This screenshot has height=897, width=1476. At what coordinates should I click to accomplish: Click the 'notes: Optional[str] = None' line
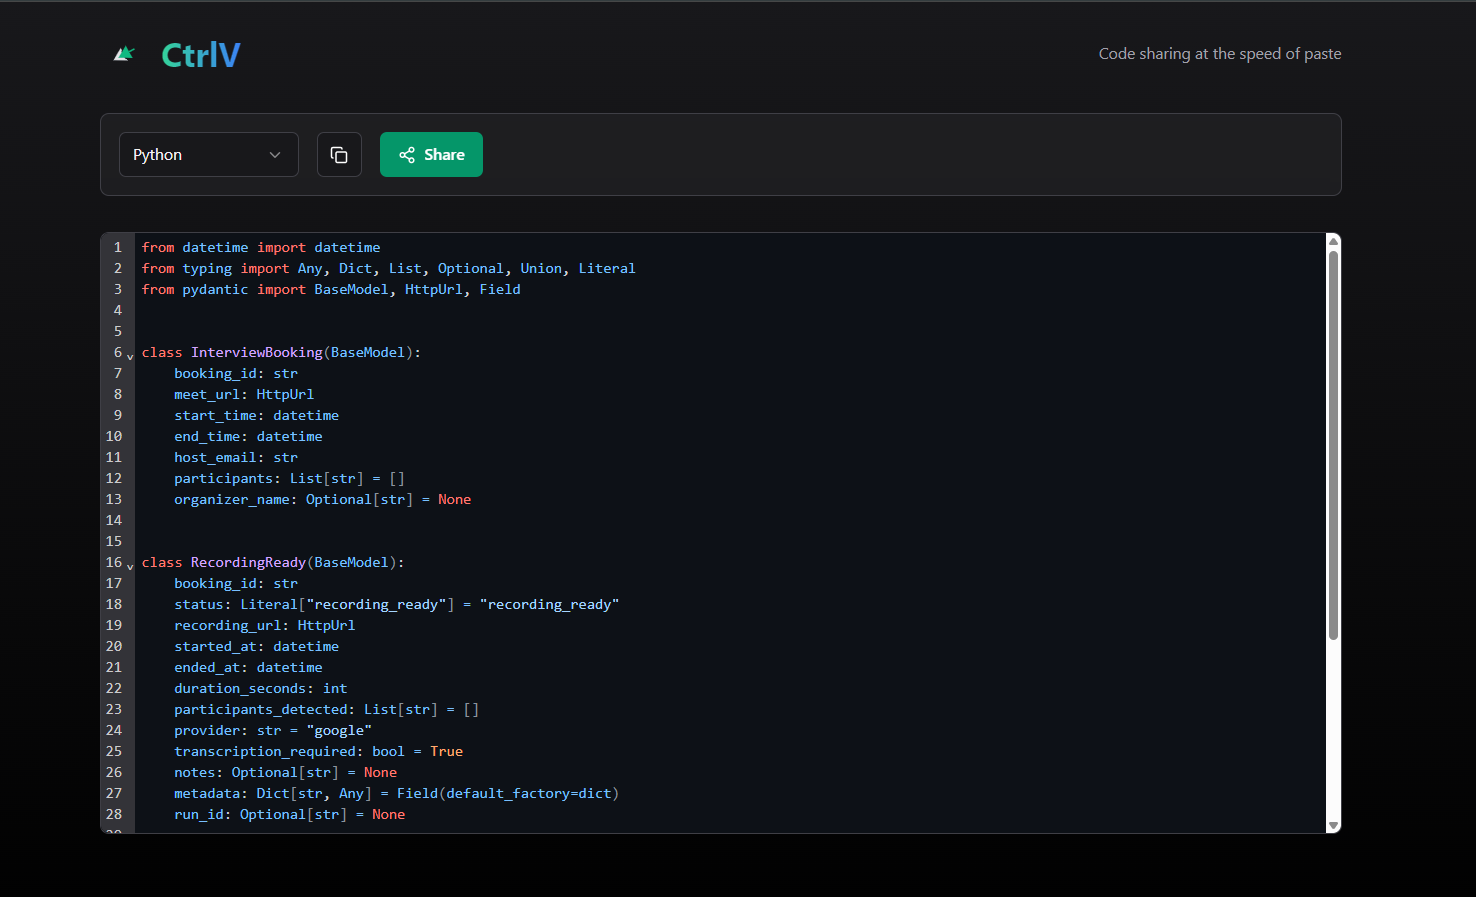point(285,772)
